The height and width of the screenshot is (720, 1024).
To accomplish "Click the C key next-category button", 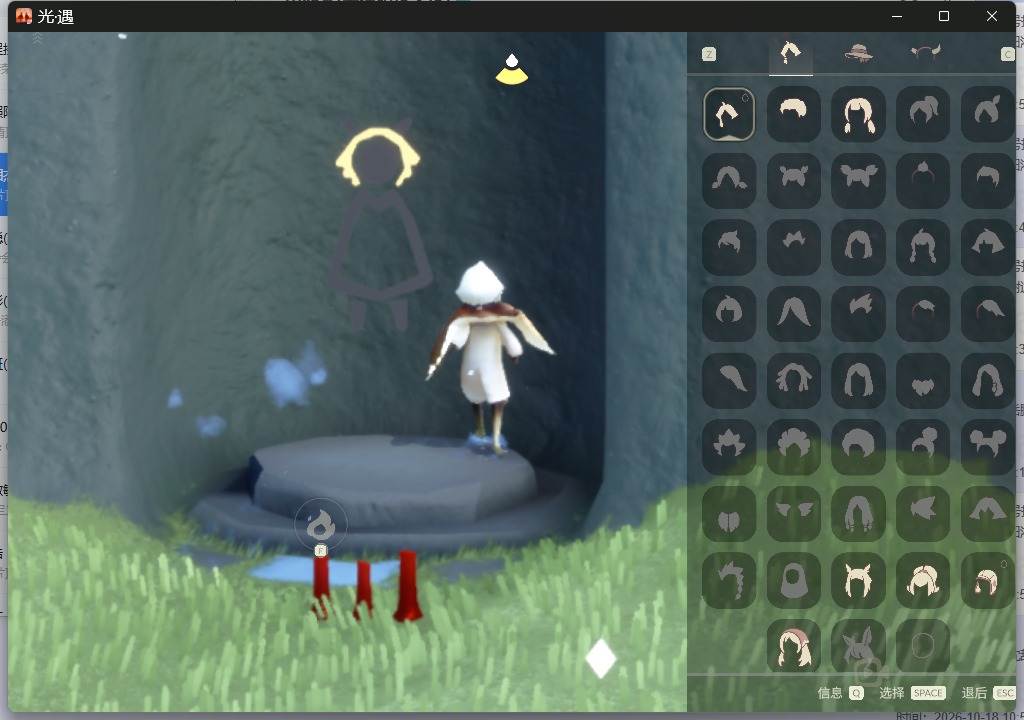I will pos(1008,54).
